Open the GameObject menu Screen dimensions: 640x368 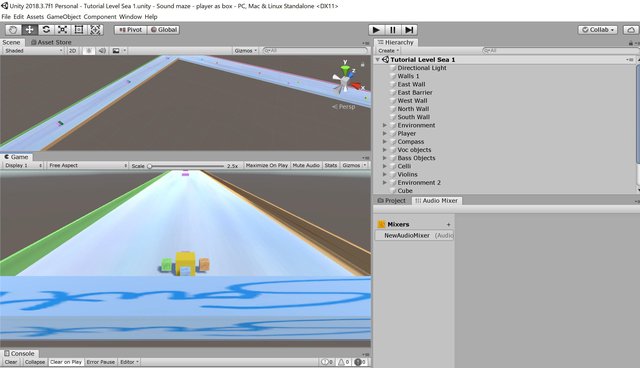pyautogui.click(x=63, y=17)
